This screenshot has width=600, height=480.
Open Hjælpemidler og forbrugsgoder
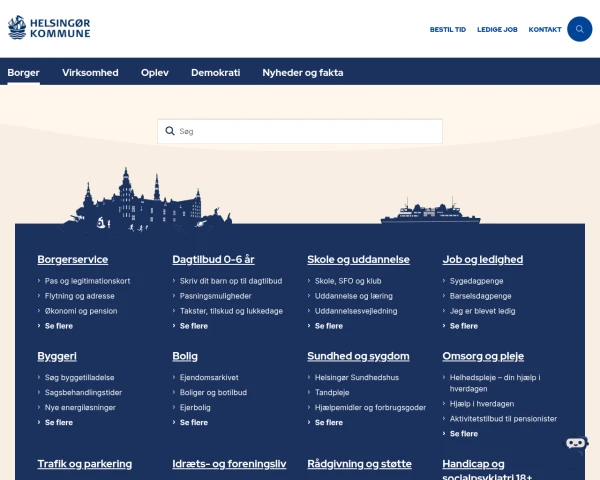point(370,407)
